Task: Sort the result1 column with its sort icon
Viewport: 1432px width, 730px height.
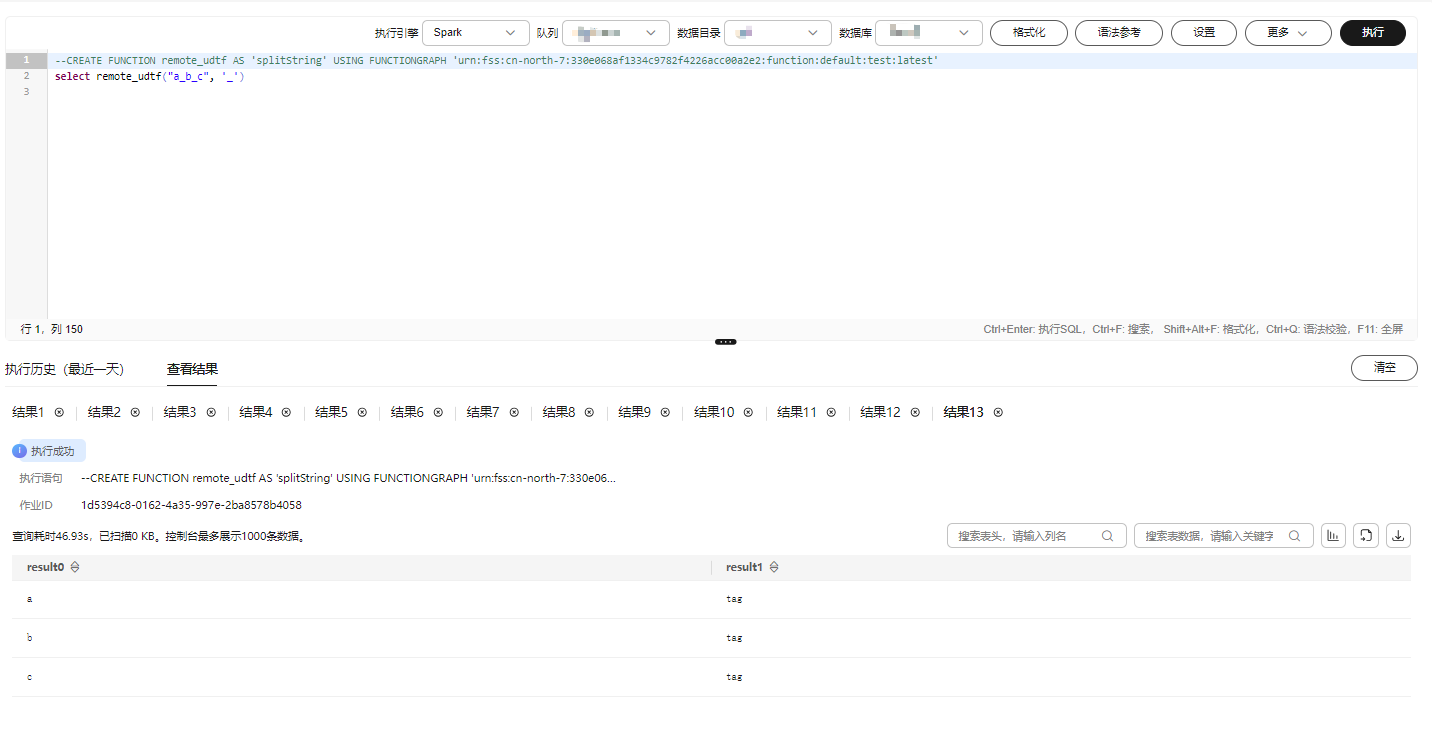Action: 774,567
